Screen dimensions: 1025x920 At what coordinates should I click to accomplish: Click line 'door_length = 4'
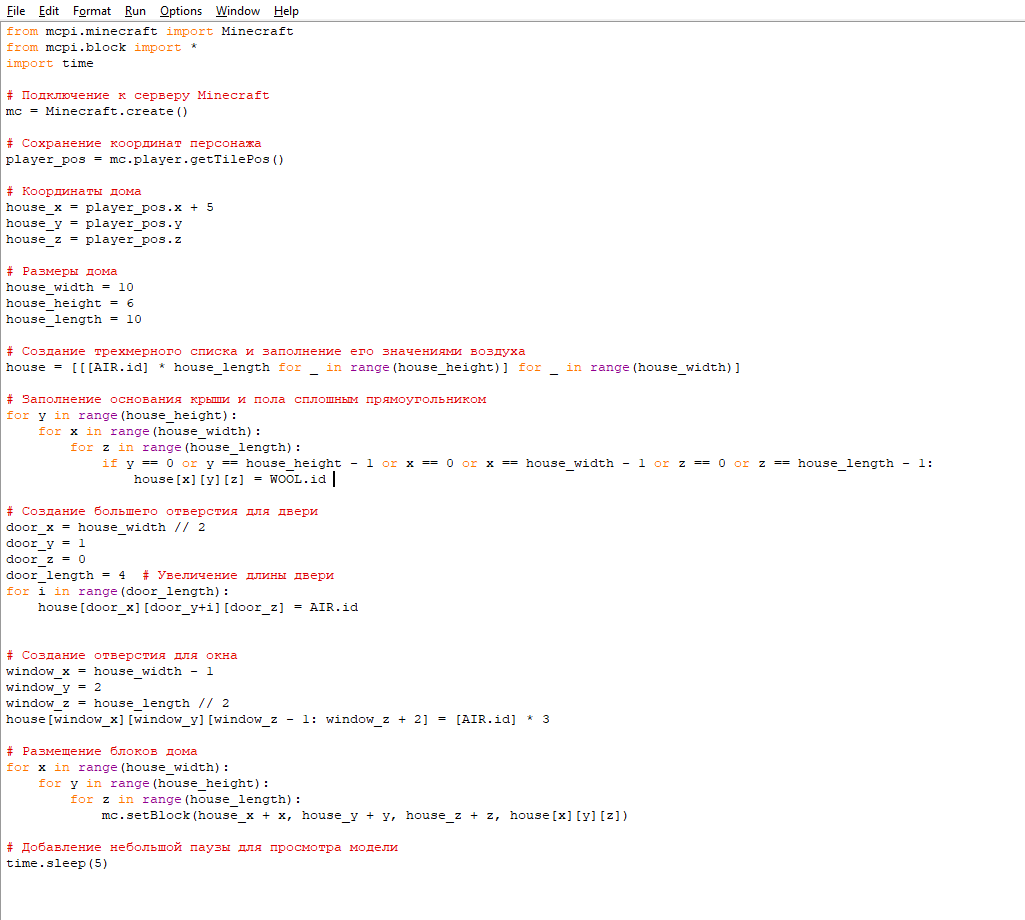click(x=66, y=576)
